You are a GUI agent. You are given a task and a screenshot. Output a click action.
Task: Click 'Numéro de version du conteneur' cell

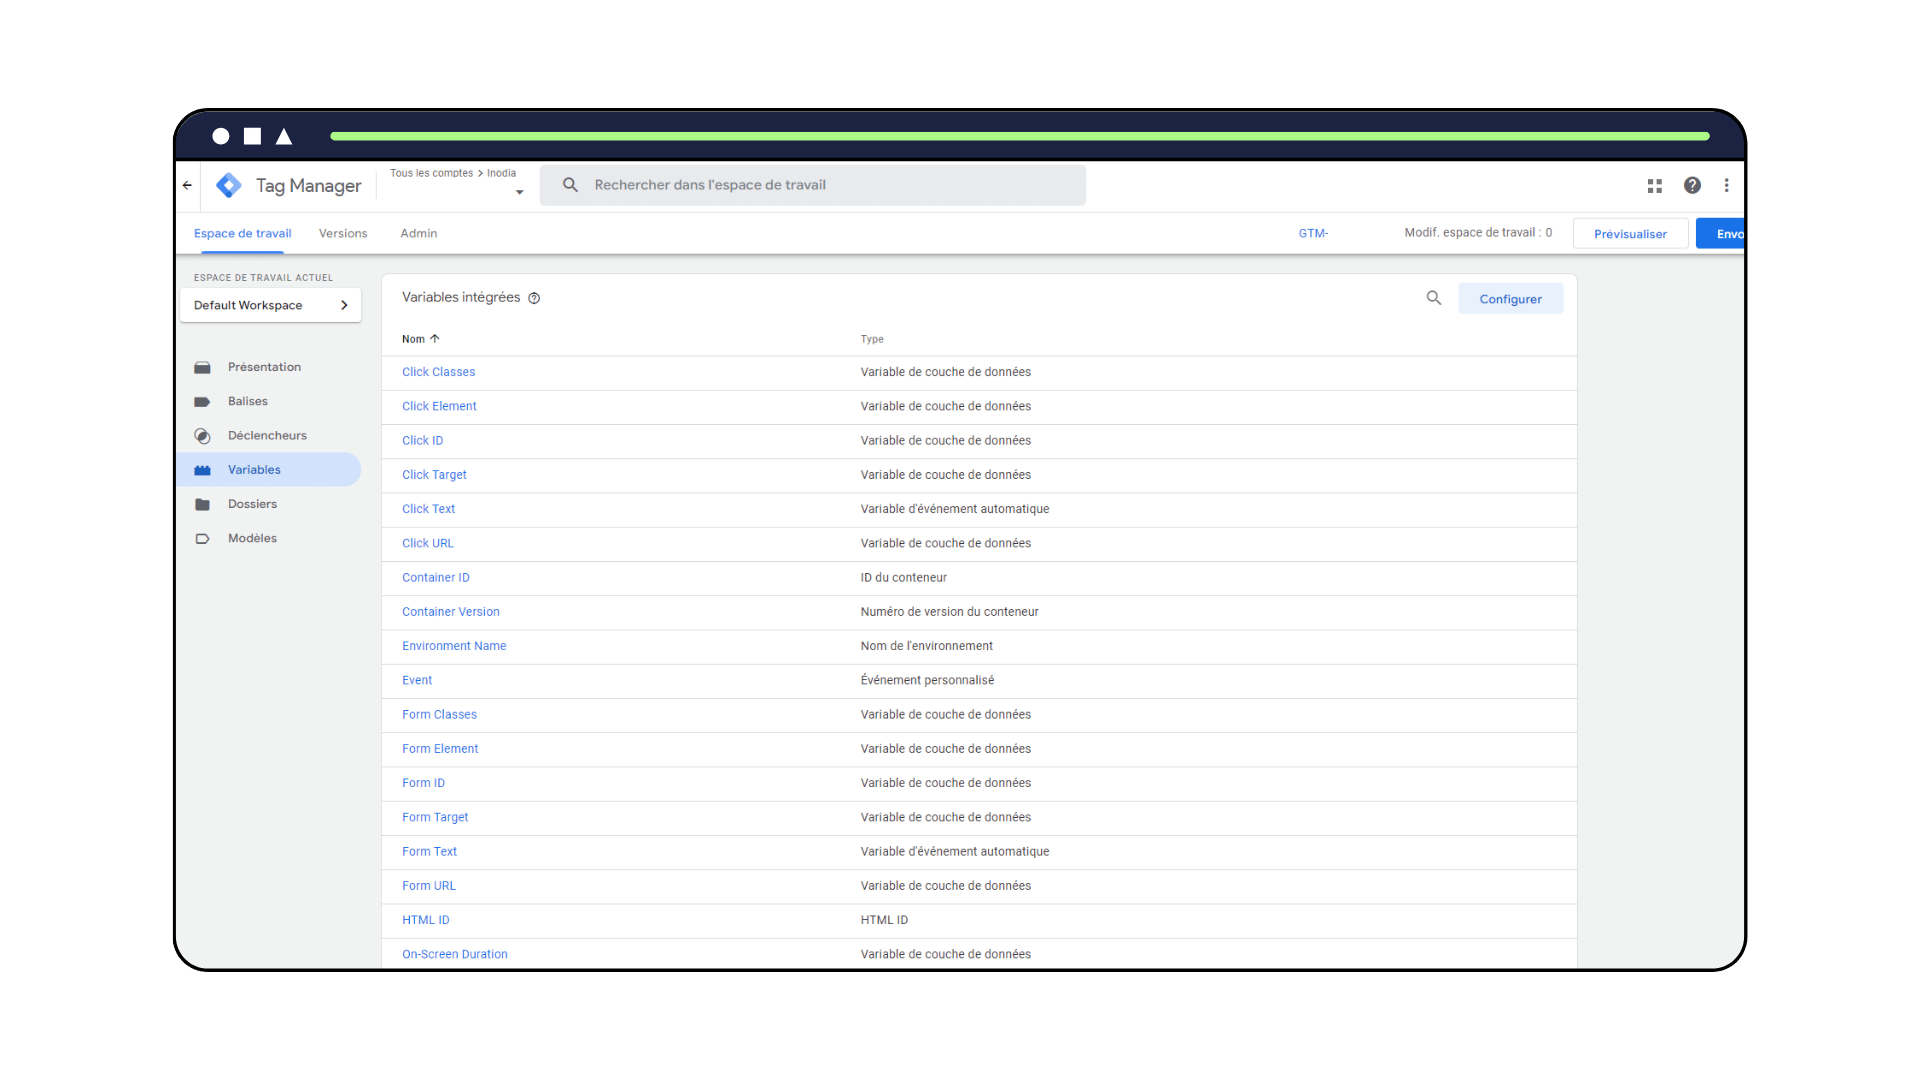949,612
